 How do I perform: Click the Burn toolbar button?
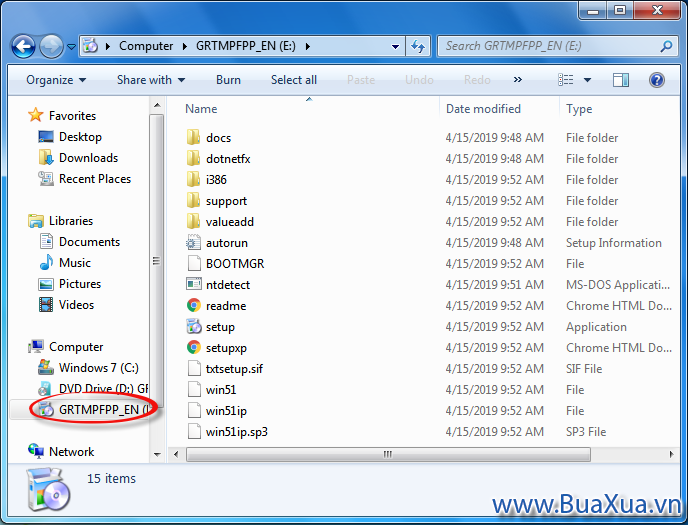point(228,80)
